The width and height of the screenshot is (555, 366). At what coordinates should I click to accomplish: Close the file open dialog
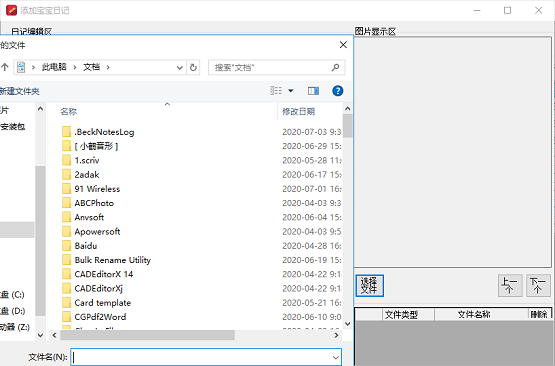coord(343,45)
